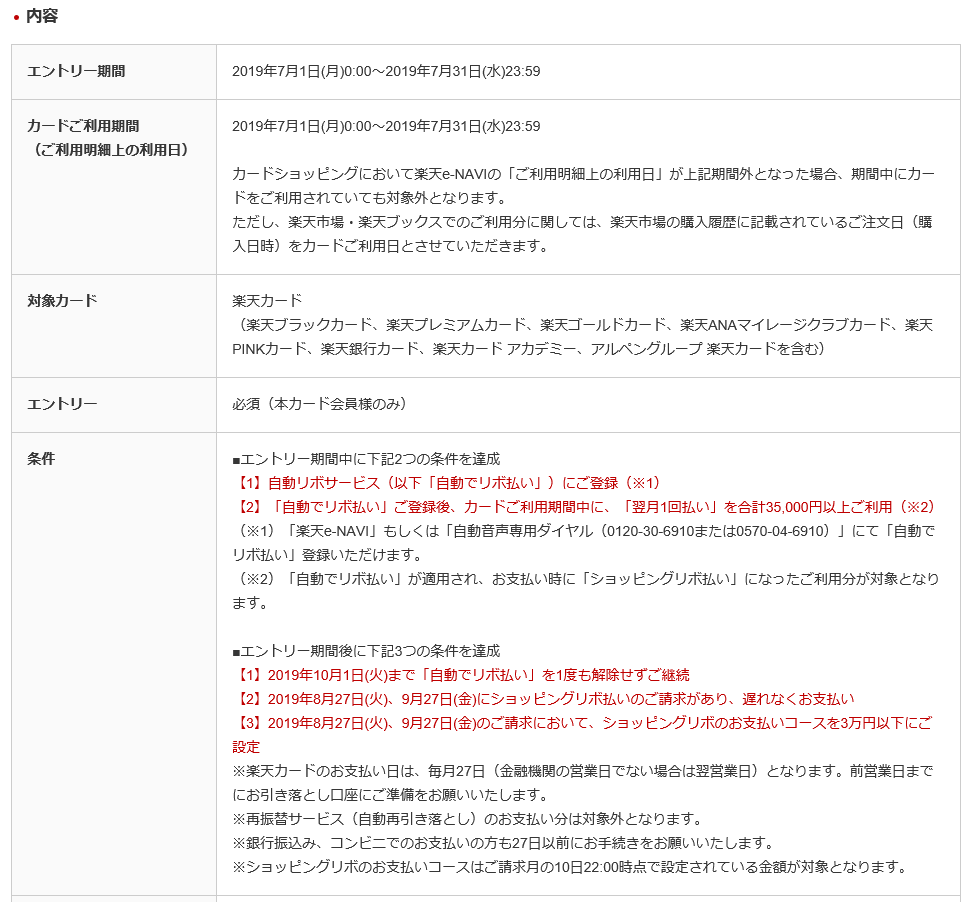Click the date range in the カードご利用期間 row
Viewport: 967px width, 902px height.
tap(386, 126)
